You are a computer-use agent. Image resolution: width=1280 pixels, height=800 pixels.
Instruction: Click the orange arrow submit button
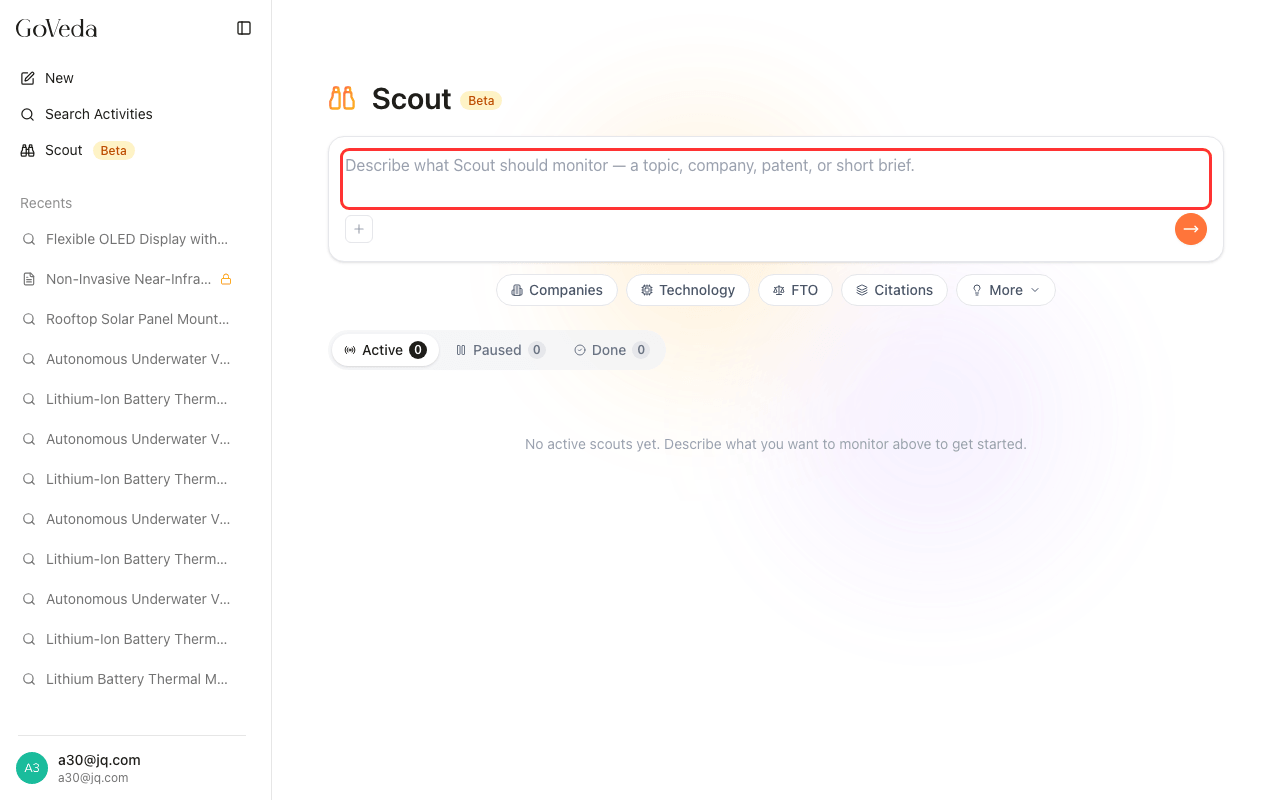[1190, 229]
